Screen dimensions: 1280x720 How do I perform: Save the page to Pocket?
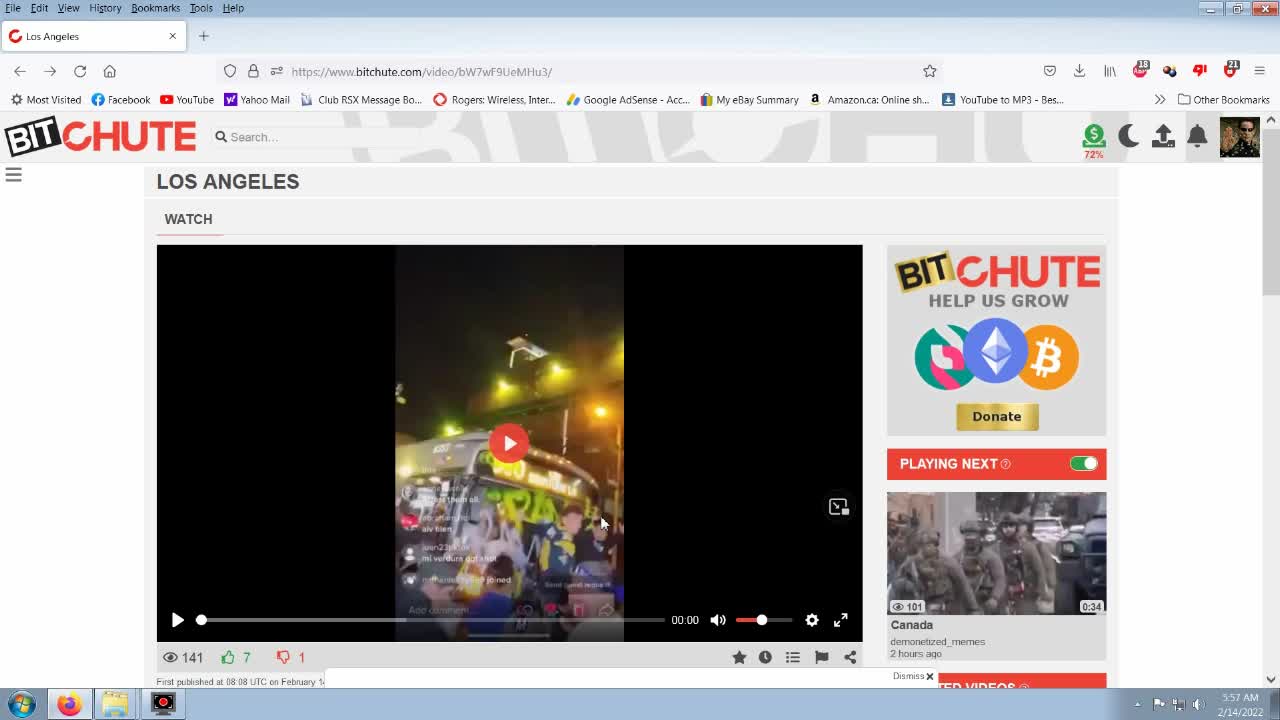[1049, 71]
